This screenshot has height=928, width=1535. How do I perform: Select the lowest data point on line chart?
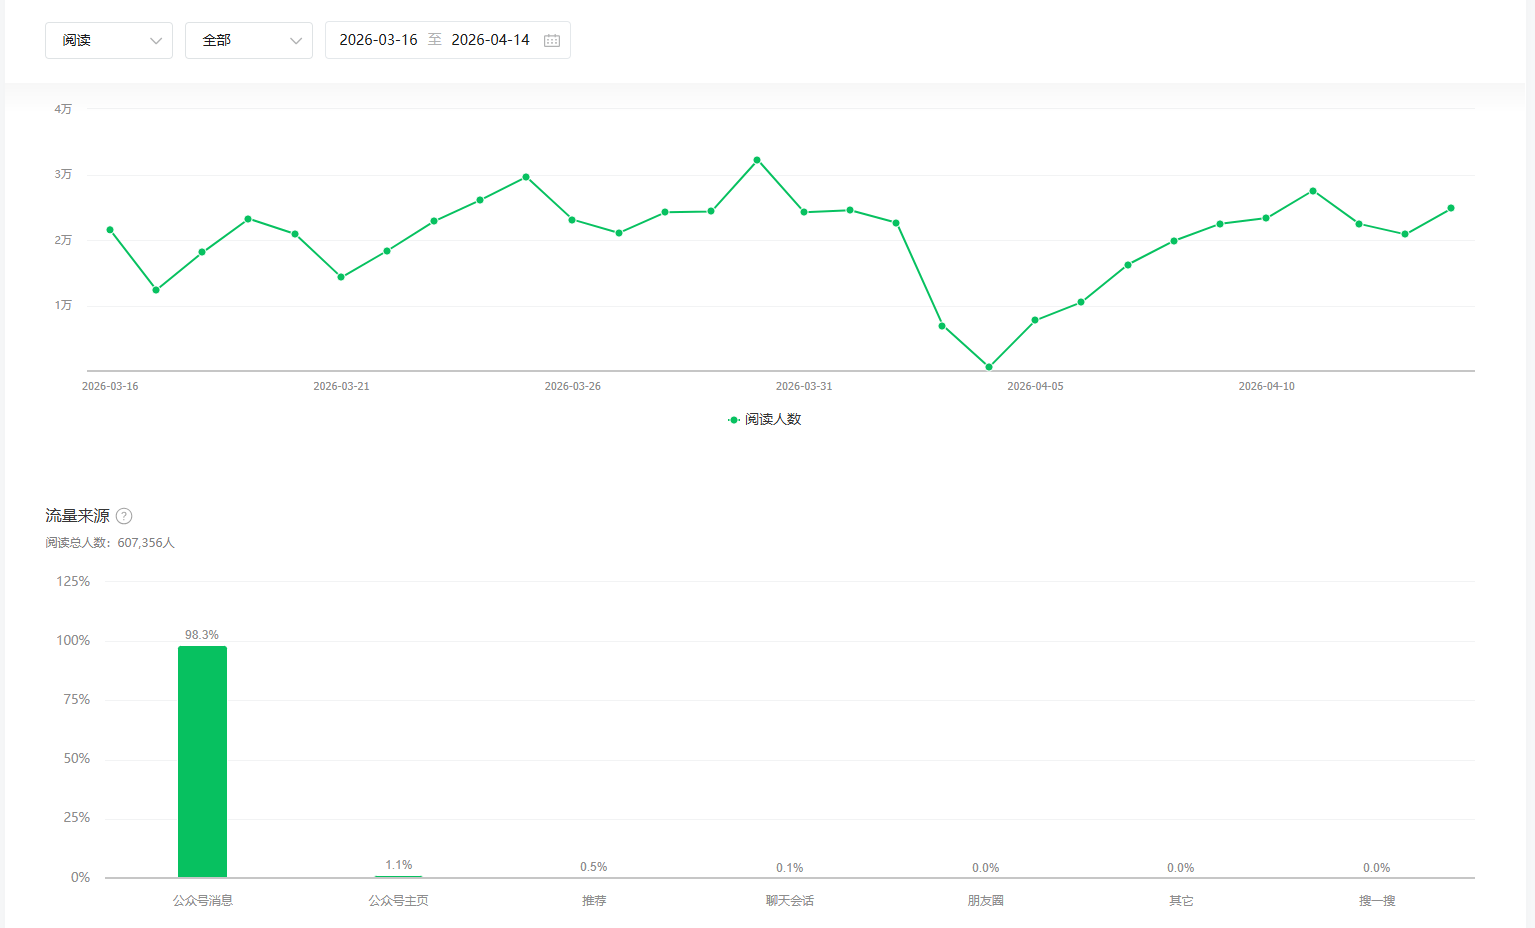point(989,367)
